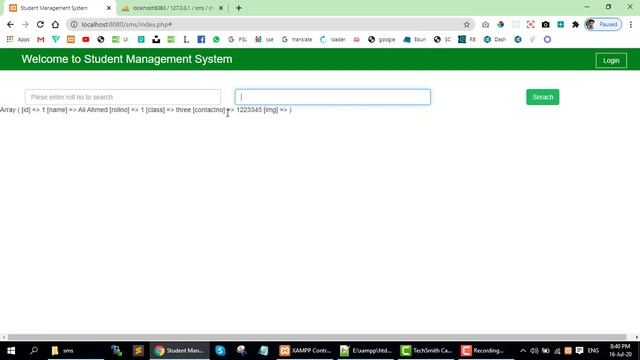The width and height of the screenshot is (640, 360).
Task: Click the address bar URL
Action: tap(127, 24)
